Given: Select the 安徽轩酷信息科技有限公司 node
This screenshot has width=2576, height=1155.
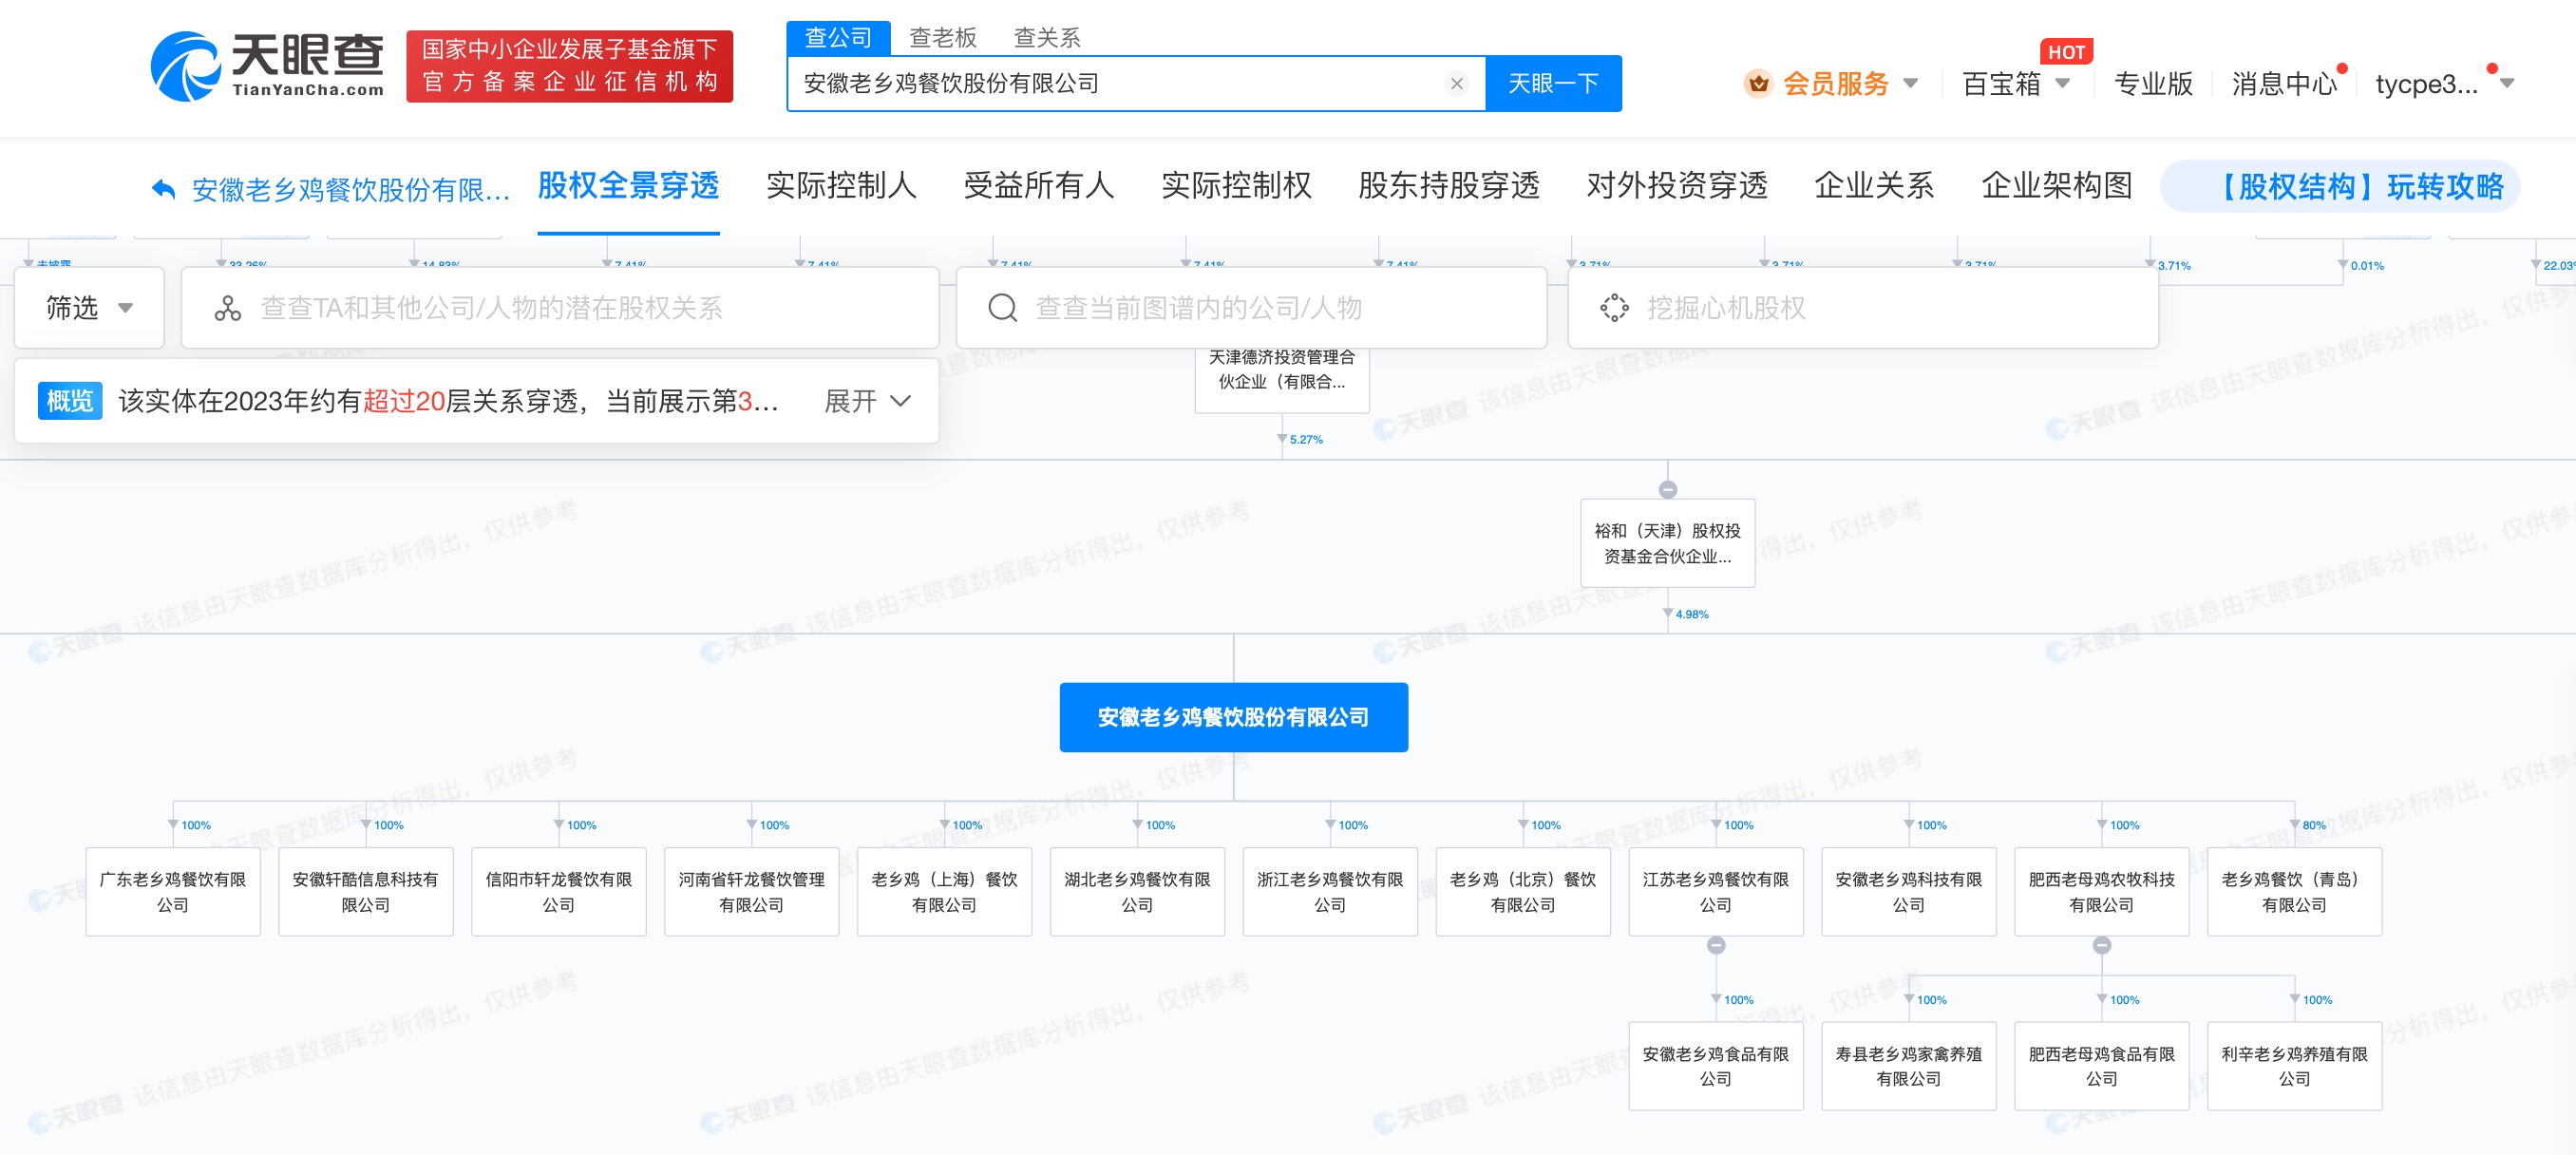Looking at the screenshot, I should (x=366, y=892).
